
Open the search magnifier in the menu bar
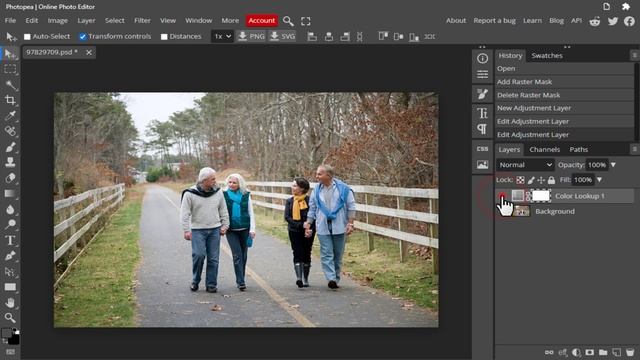[x=288, y=21]
